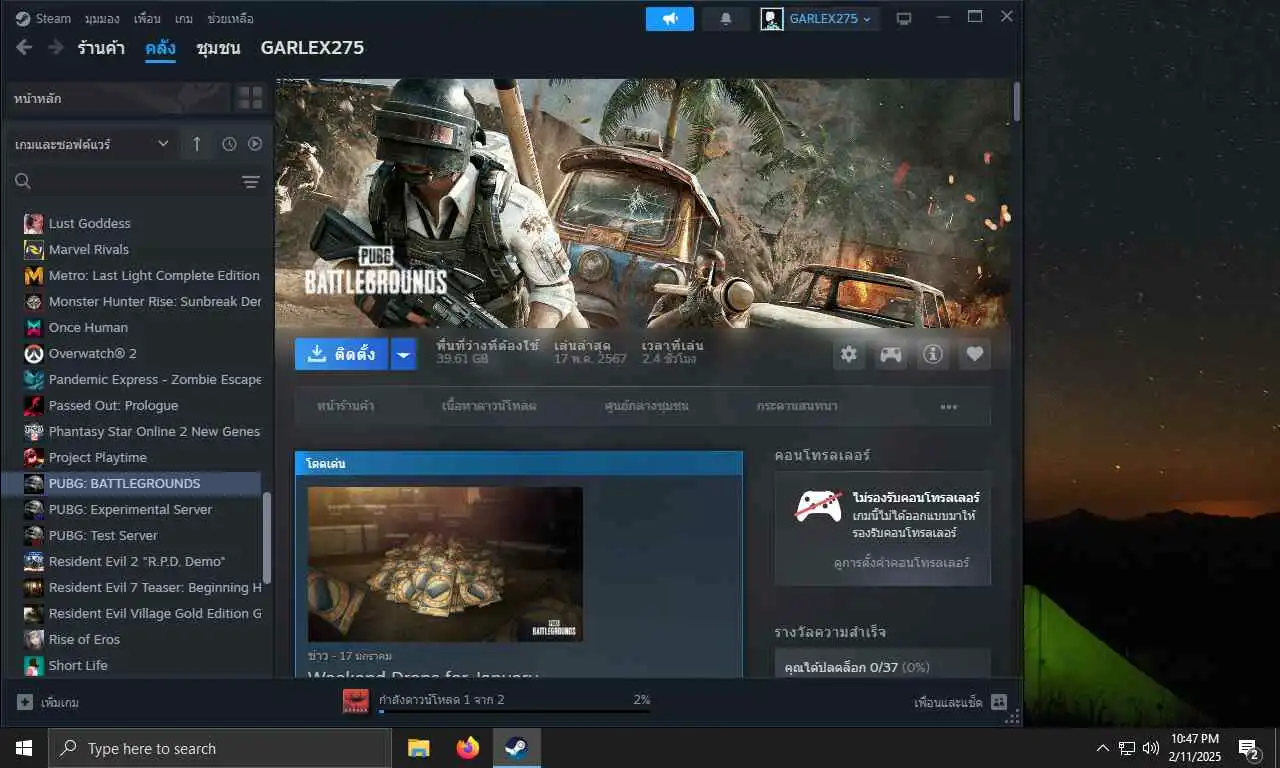Click the Windows Start button

pos(24,748)
